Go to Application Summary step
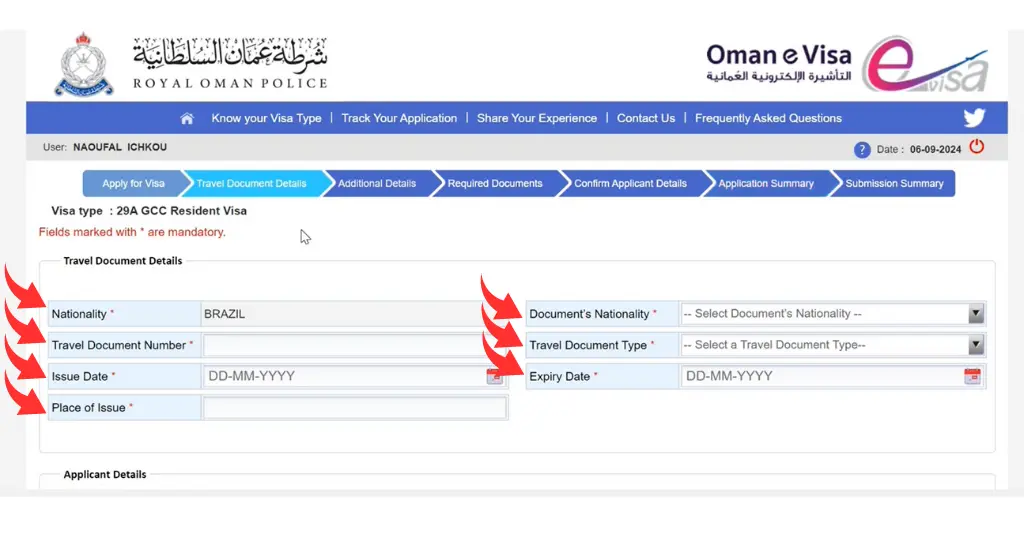 pos(766,184)
